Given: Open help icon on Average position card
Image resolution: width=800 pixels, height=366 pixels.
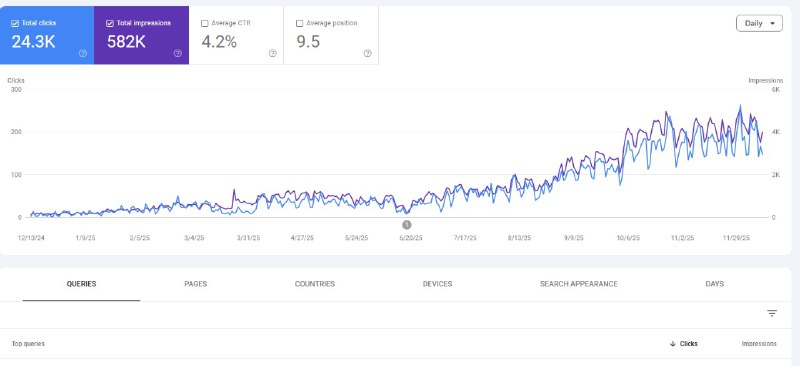Looking at the screenshot, I should tap(367, 53).
